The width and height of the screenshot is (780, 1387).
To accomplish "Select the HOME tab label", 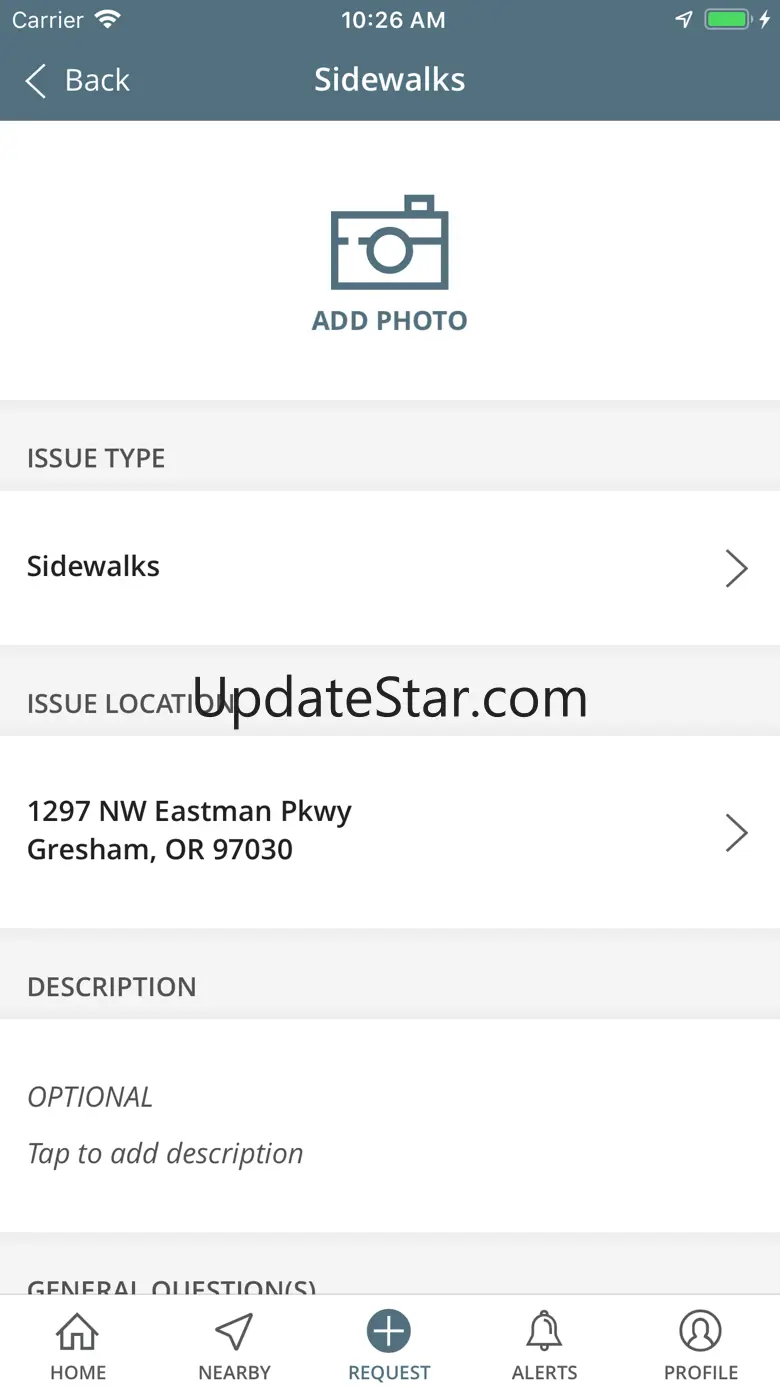I will 78,1372.
